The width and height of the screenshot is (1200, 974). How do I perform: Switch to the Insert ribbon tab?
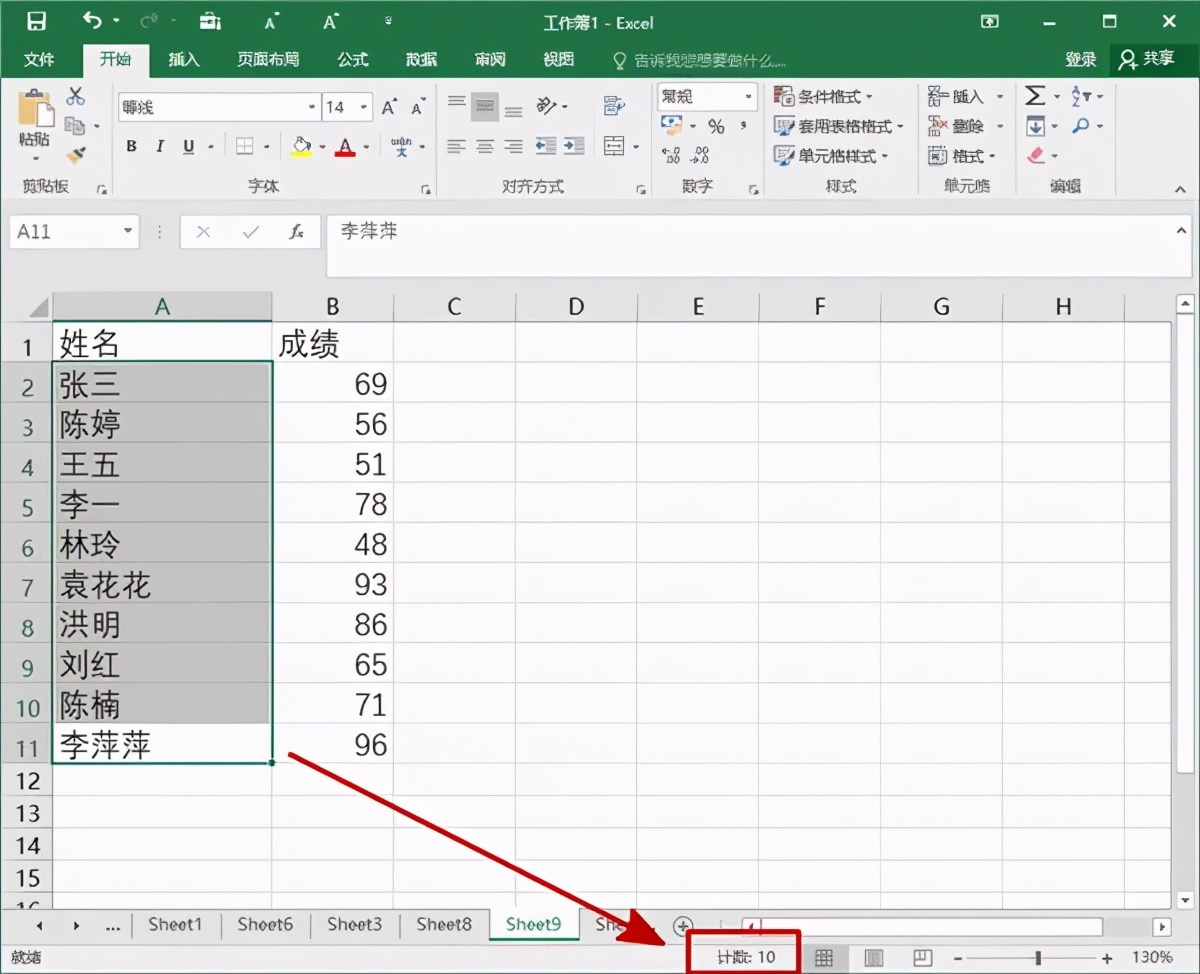pyautogui.click(x=184, y=59)
